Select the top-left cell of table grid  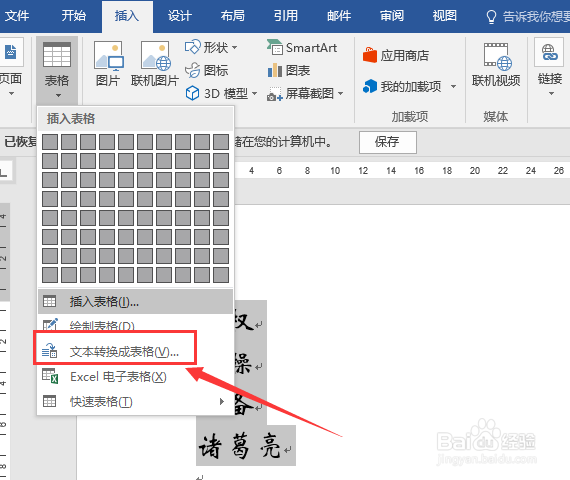click(x=50, y=142)
